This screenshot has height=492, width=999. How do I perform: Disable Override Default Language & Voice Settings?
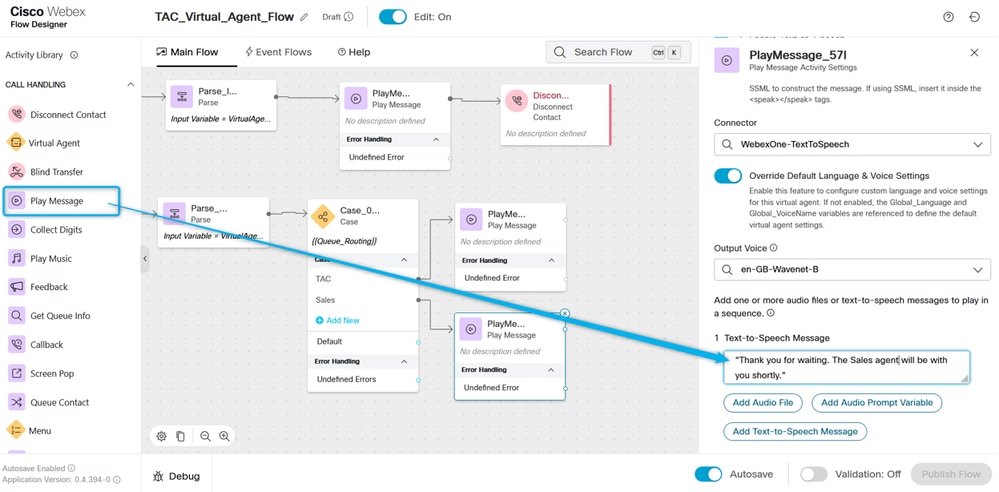pyautogui.click(x=728, y=176)
